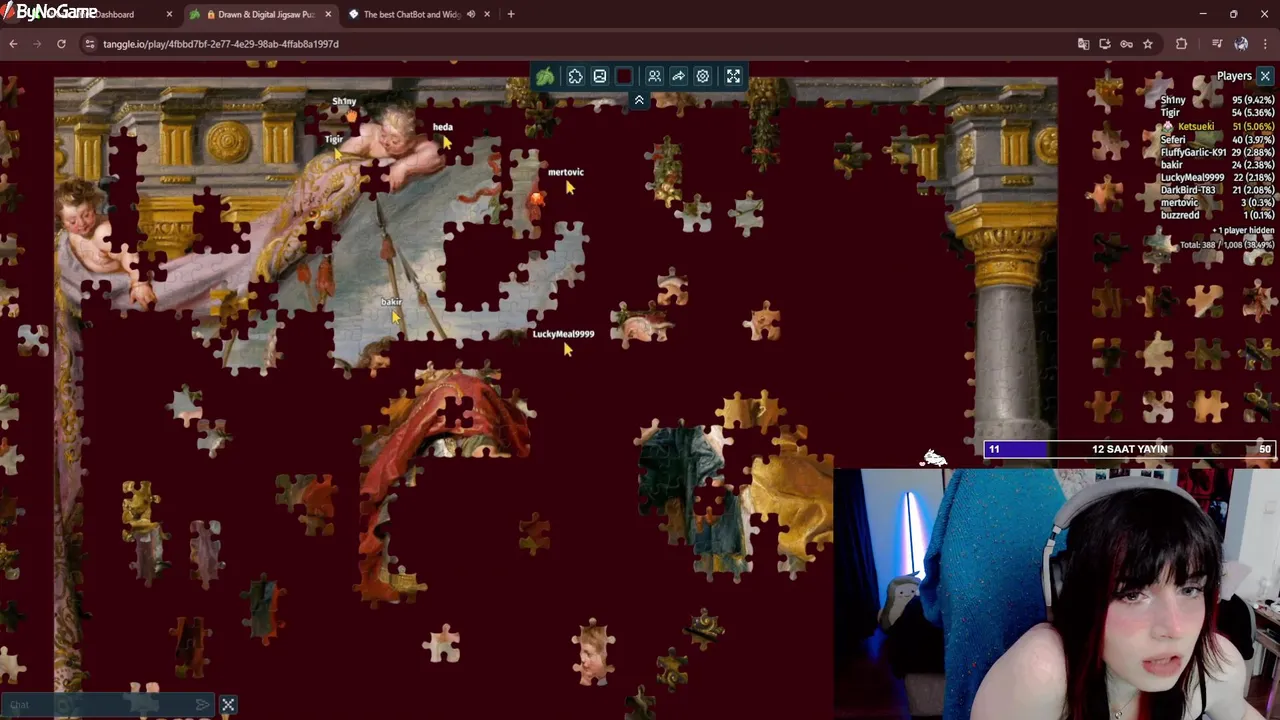View site information icon in address bar
Screen dimensions: 1280x720
(90, 44)
